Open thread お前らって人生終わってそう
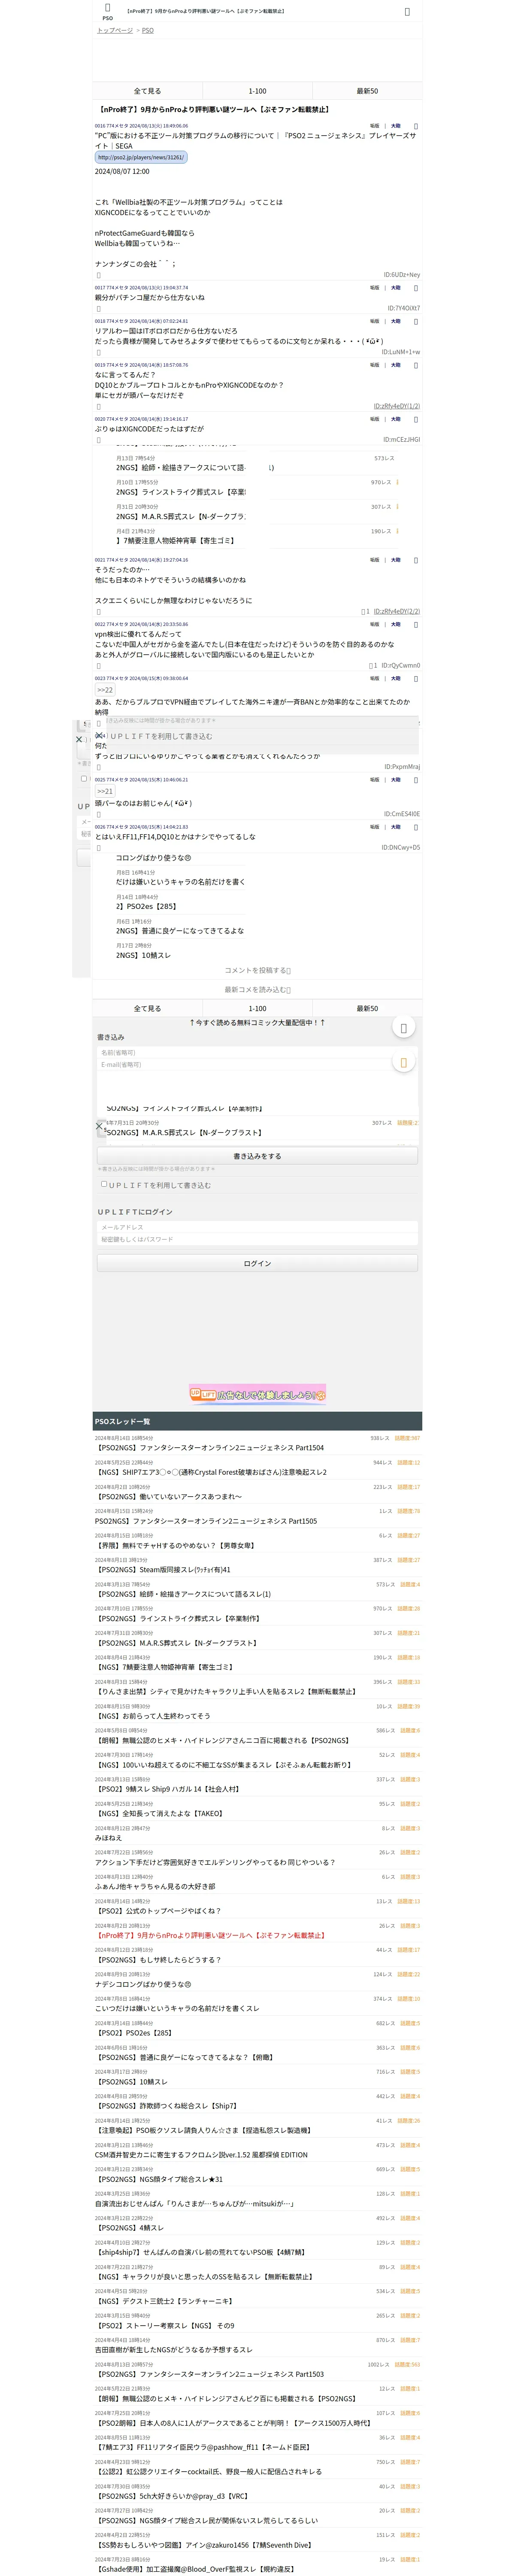 153,1716
